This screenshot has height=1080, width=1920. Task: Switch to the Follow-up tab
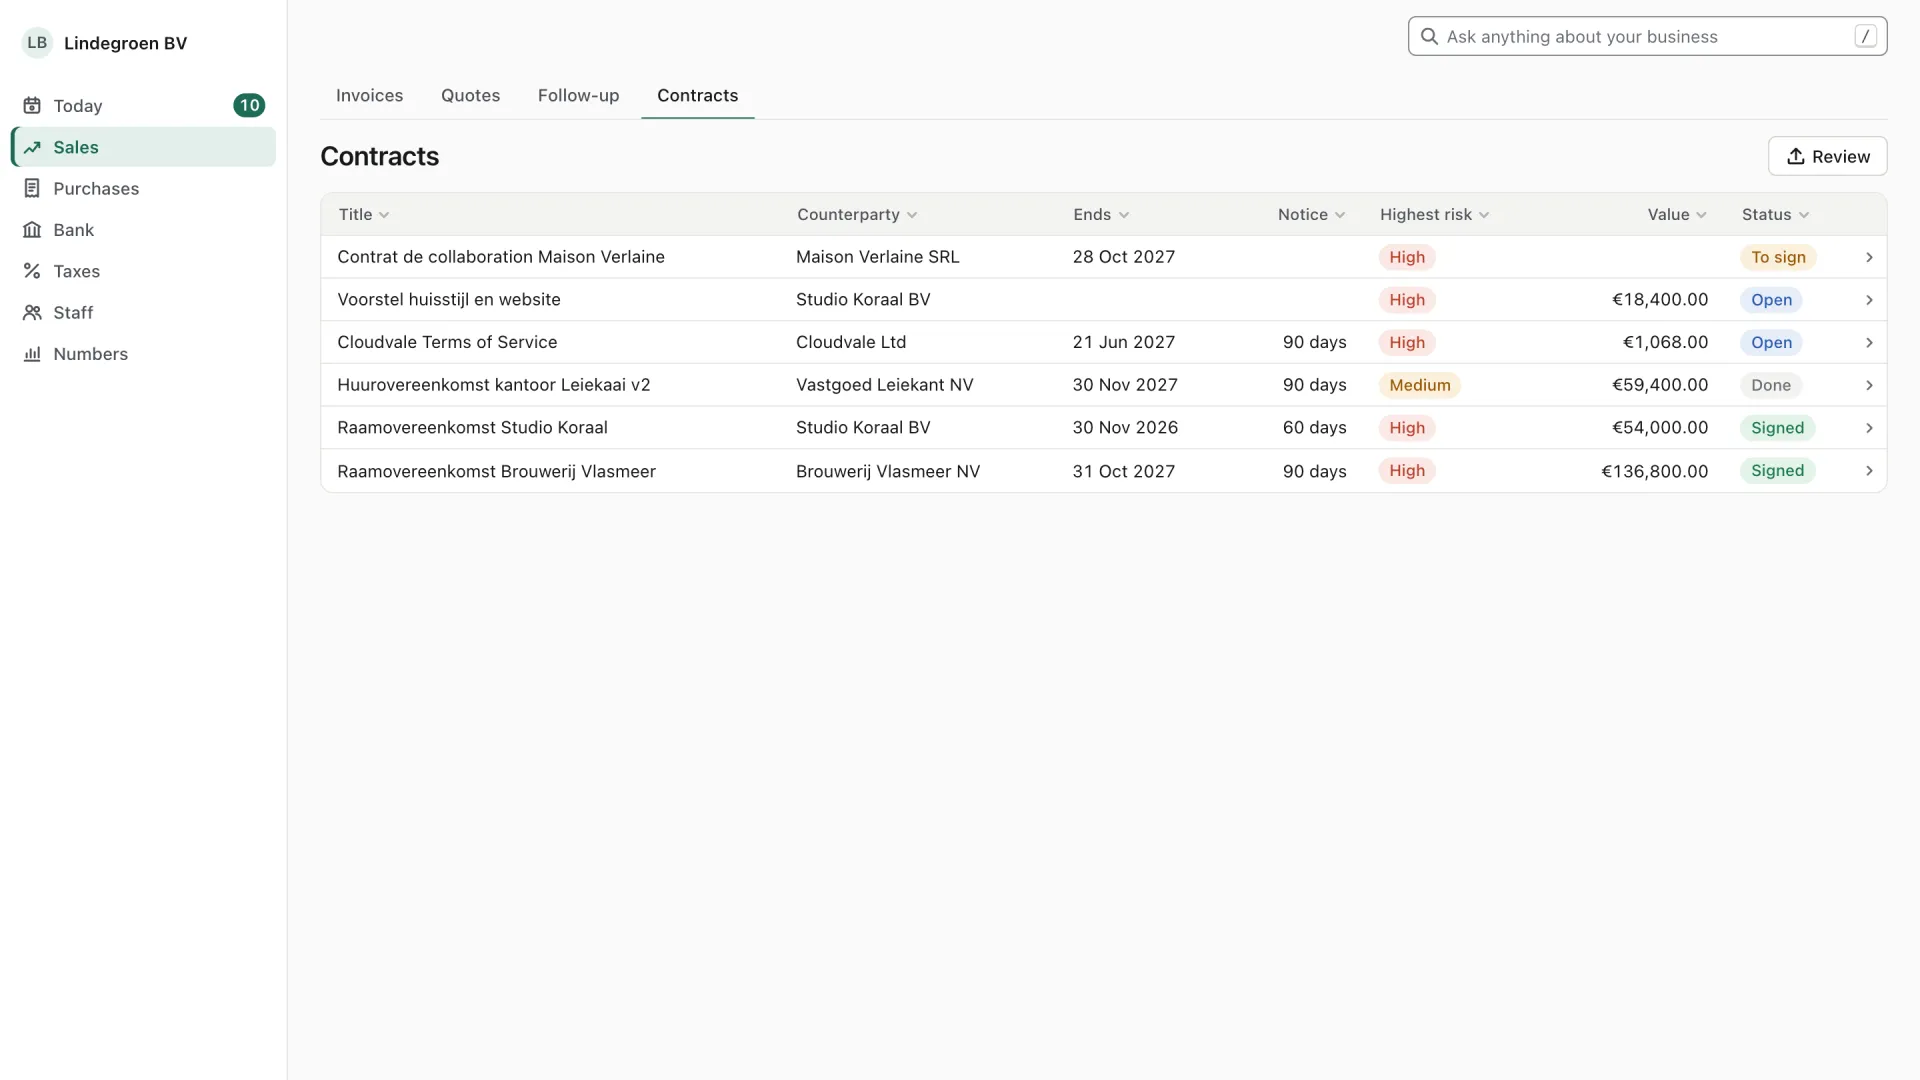pyautogui.click(x=578, y=96)
